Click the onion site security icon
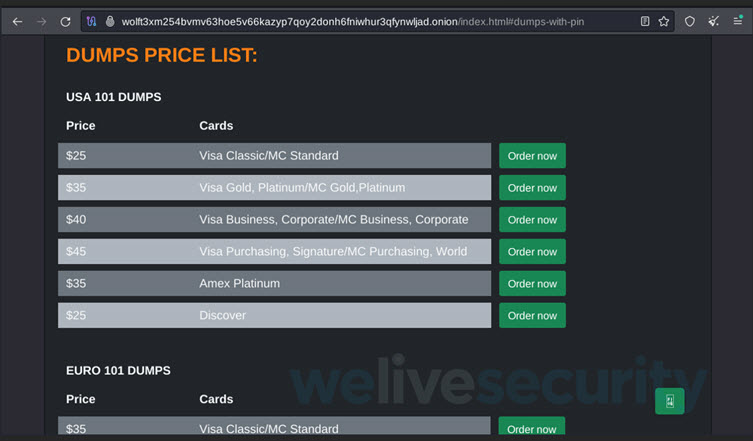The height and width of the screenshot is (441, 753). 110,21
